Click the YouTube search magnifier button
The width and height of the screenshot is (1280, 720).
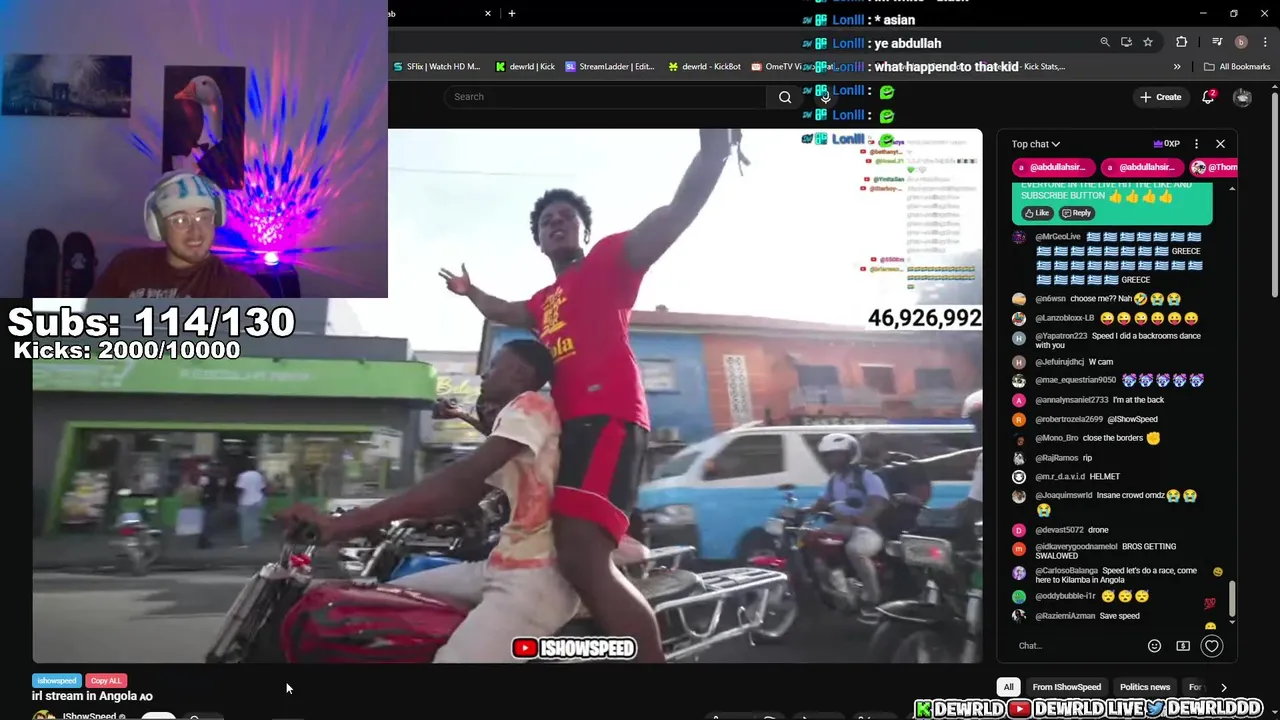click(x=785, y=97)
